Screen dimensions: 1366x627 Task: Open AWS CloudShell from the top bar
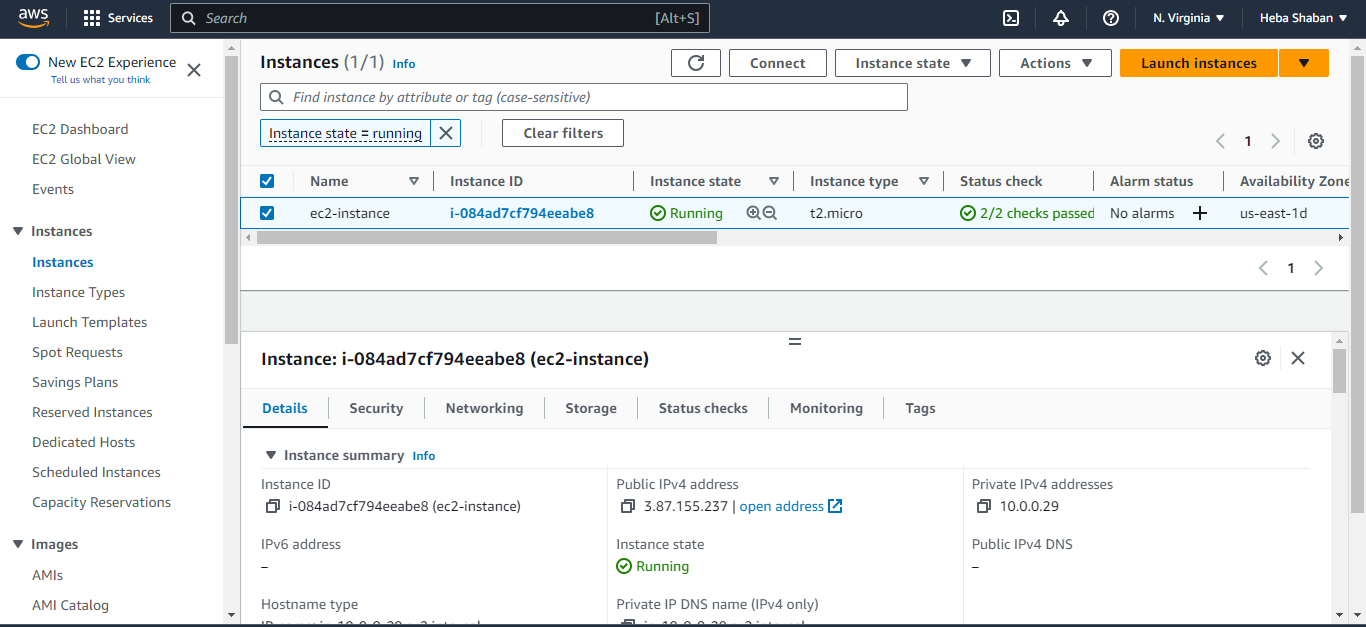(1010, 18)
